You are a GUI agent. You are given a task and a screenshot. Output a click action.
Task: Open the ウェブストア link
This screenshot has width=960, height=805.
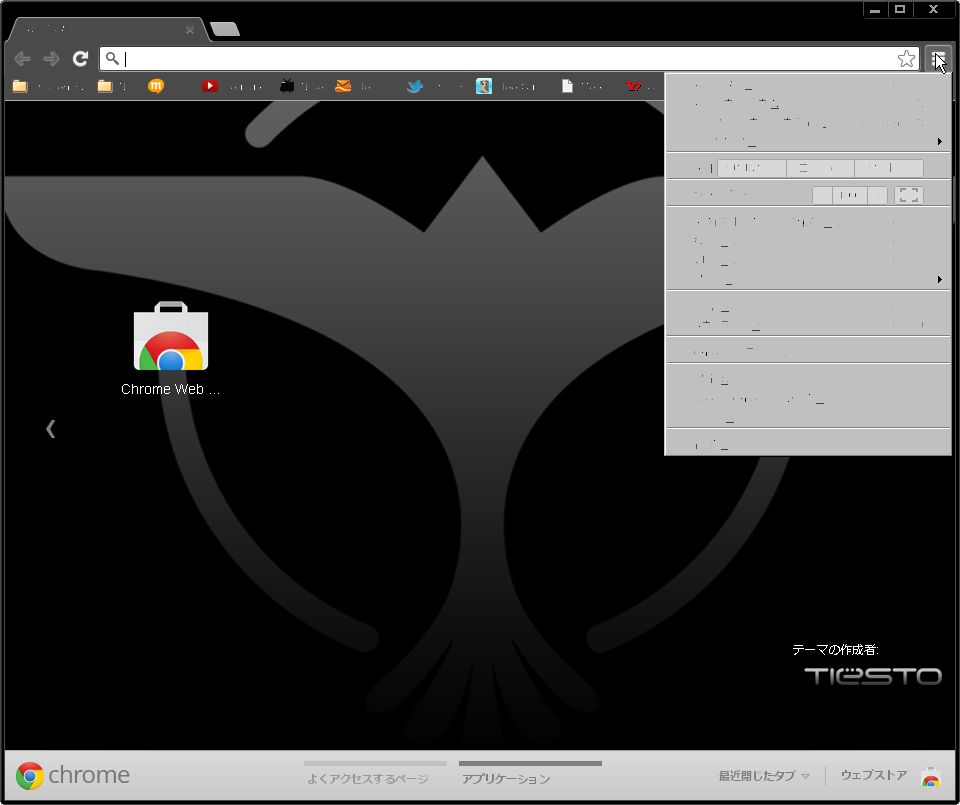pos(872,775)
